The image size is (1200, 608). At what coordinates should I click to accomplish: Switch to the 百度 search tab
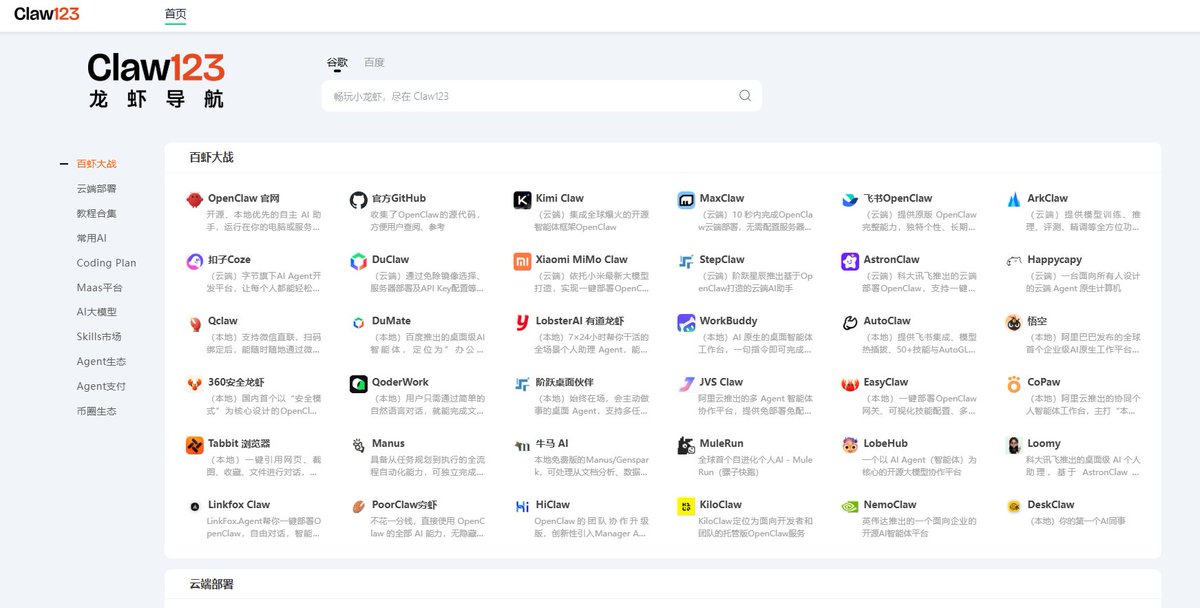(x=374, y=62)
